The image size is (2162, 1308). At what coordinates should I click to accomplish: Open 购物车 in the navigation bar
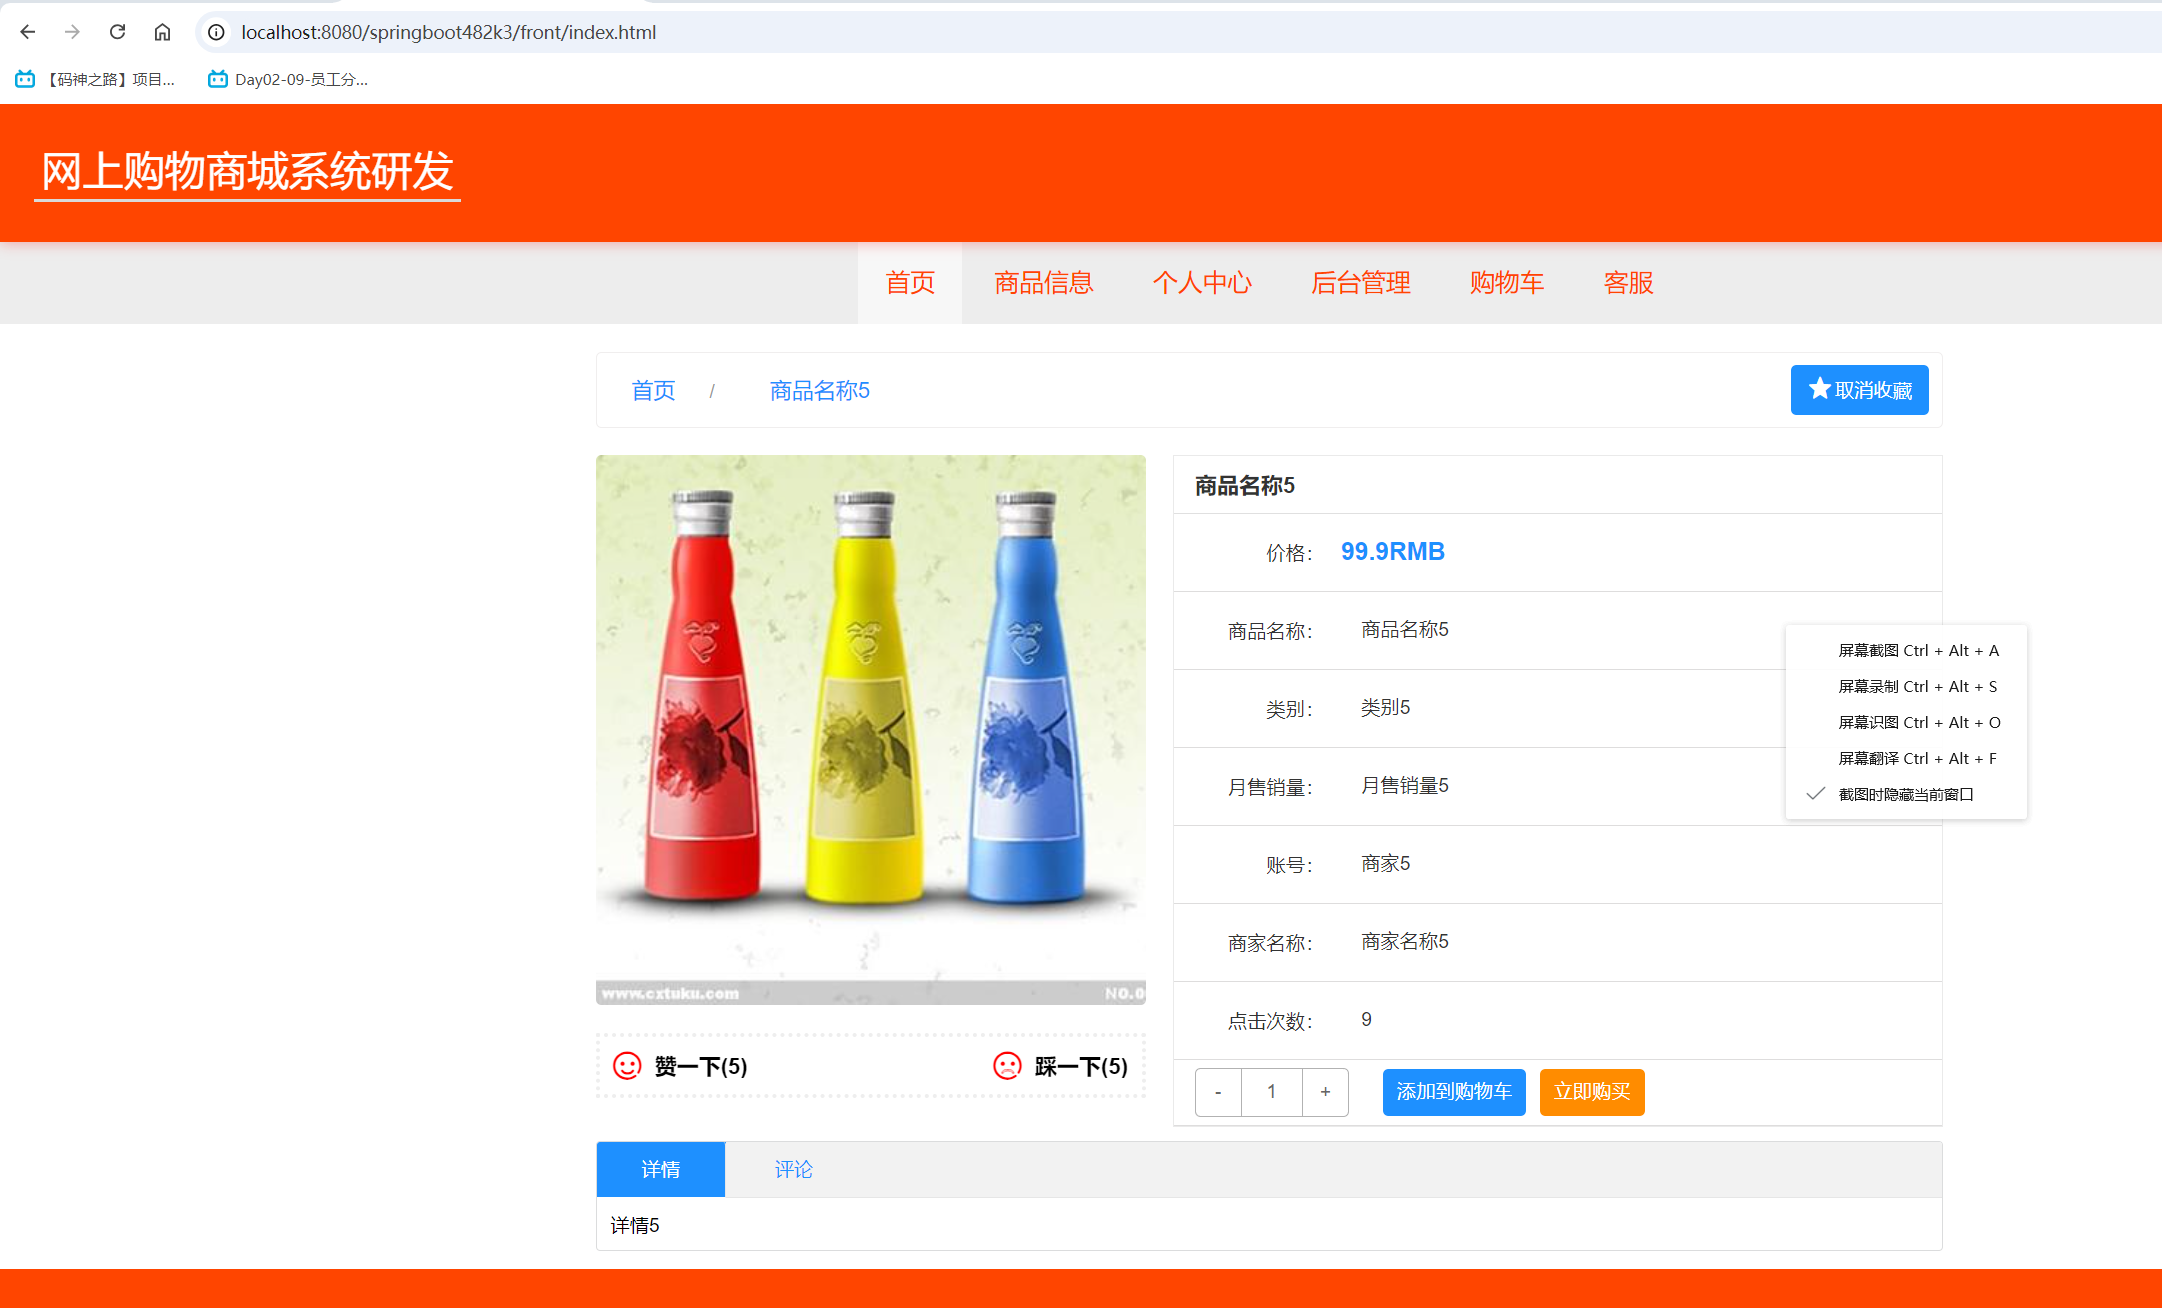tap(1506, 283)
